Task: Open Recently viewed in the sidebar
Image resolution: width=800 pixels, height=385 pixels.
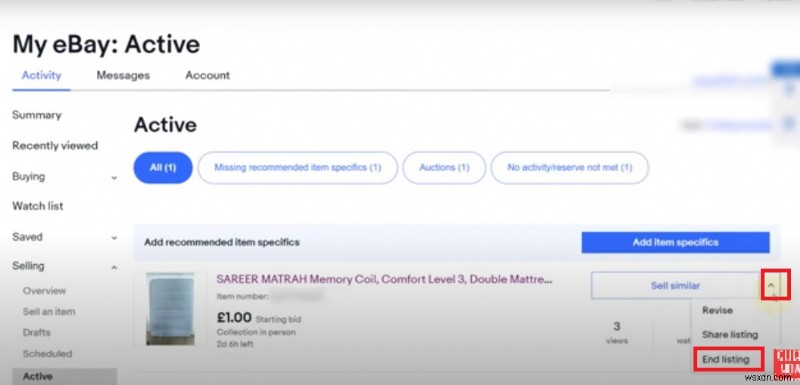Action: 55,146
